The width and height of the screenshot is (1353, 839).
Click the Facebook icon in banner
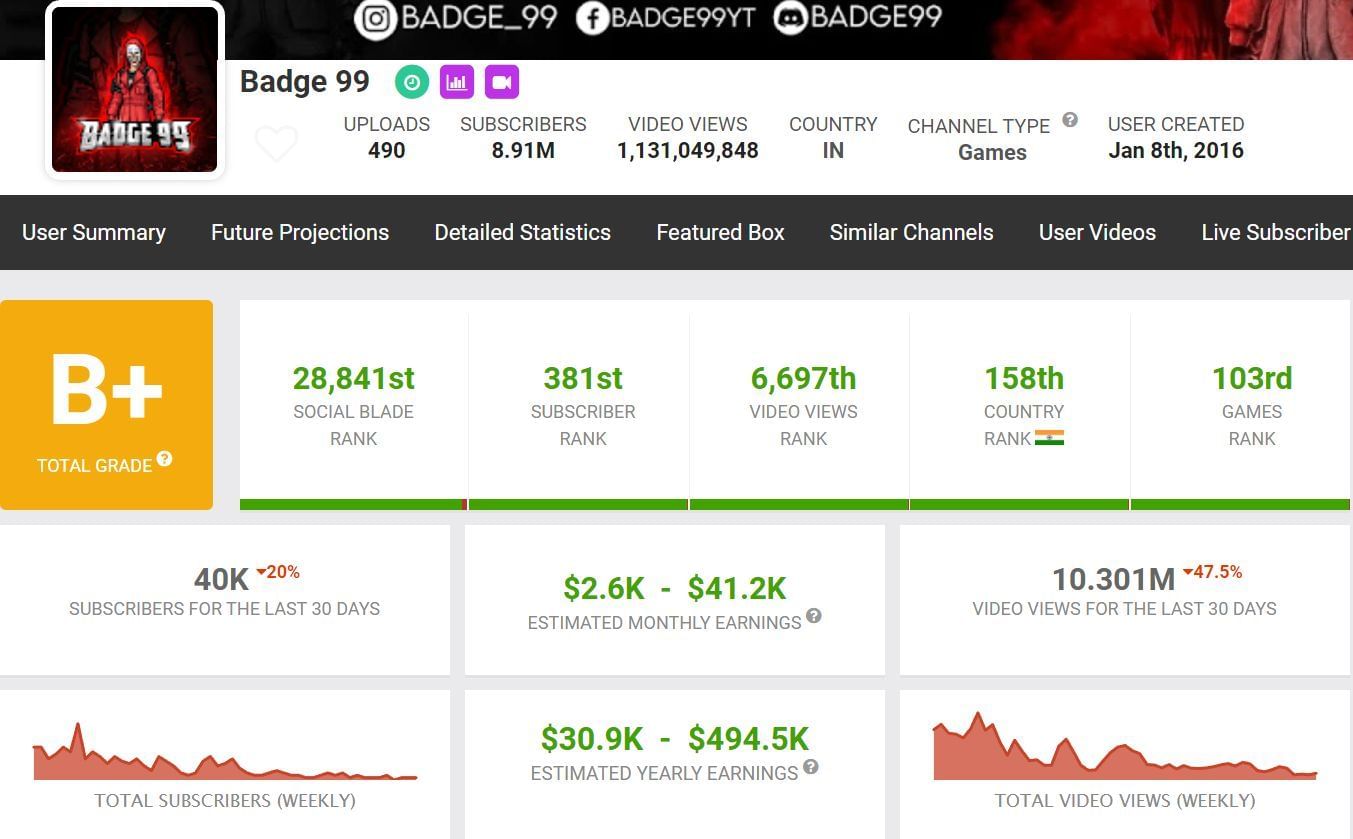(x=593, y=18)
